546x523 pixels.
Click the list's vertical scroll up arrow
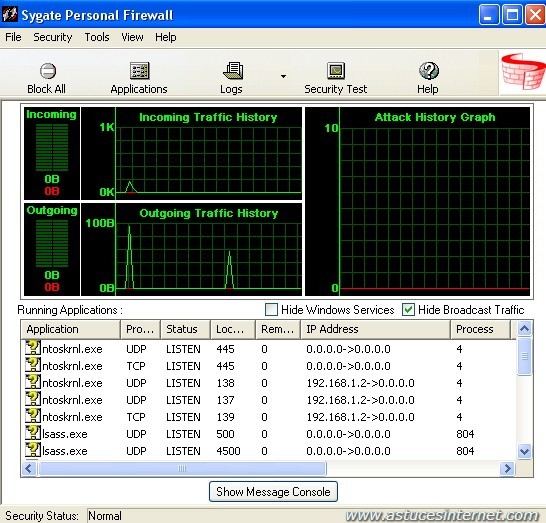(x=524, y=329)
